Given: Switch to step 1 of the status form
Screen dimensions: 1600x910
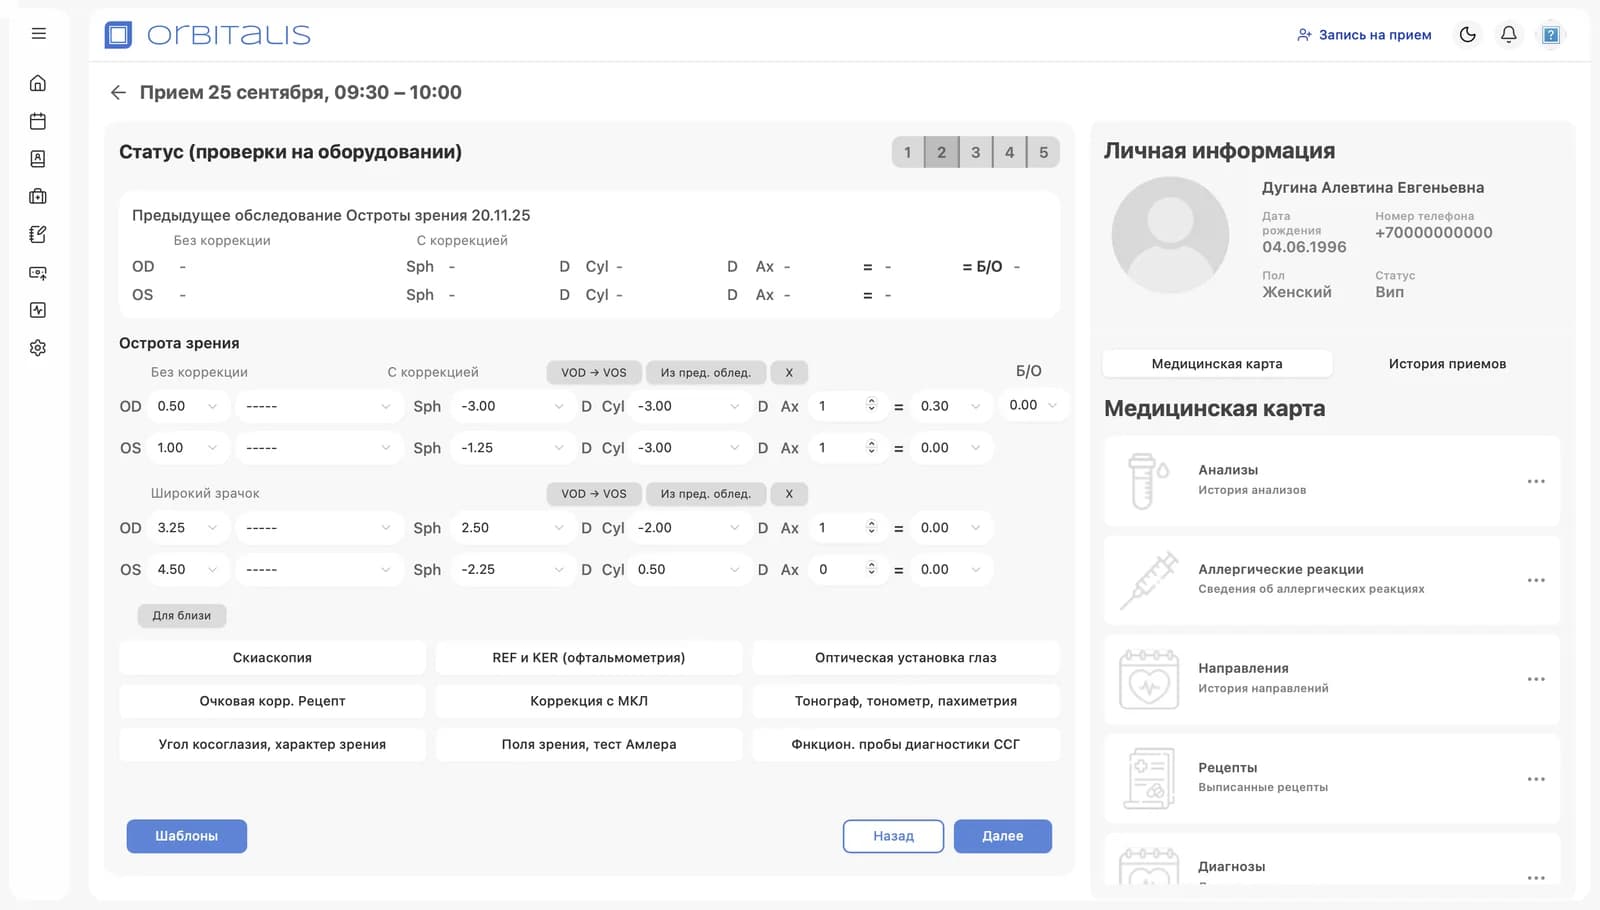Looking at the screenshot, I should pos(908,152).
